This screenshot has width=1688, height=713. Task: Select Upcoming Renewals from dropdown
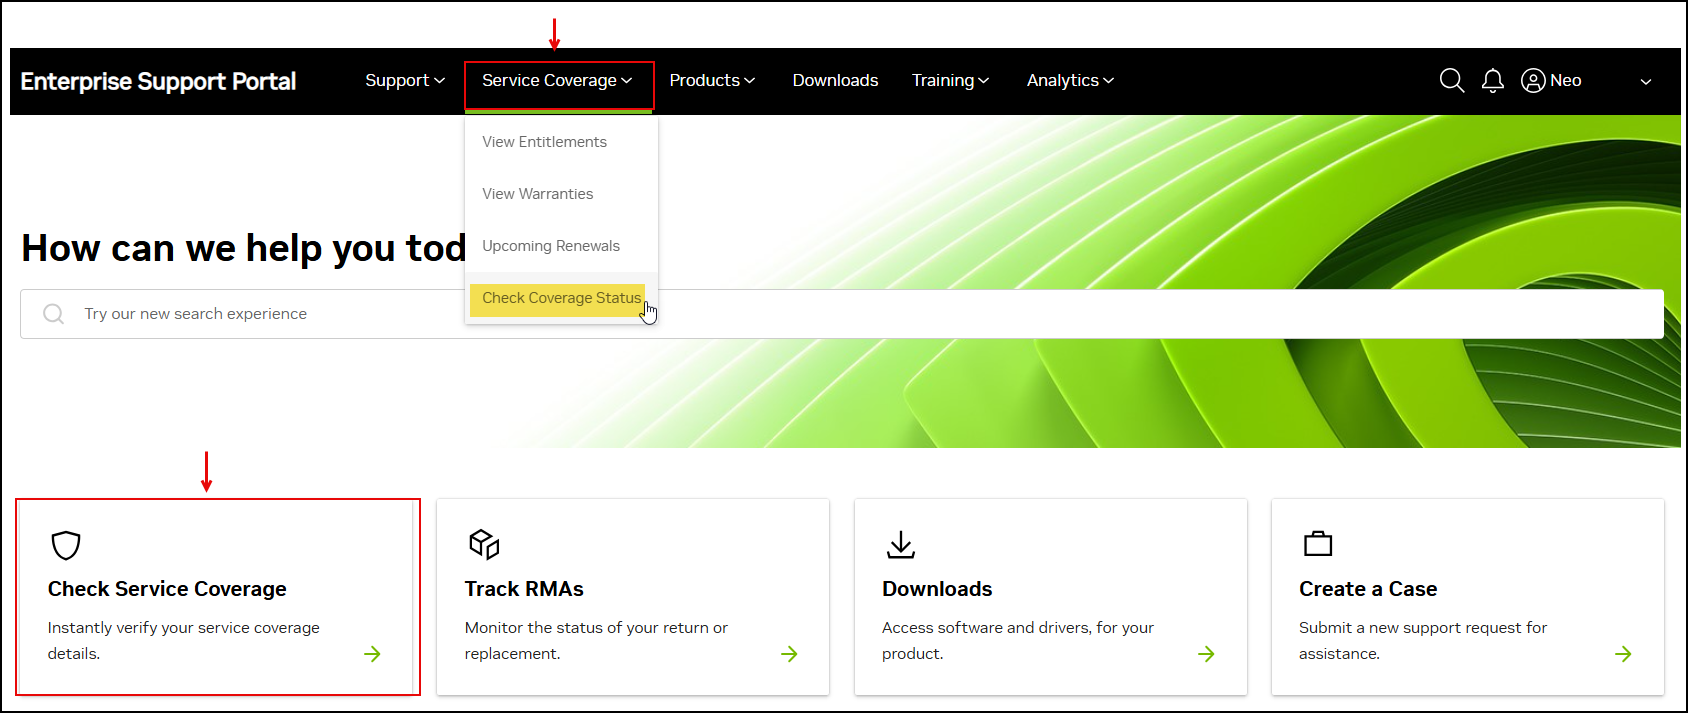point(551,246)
